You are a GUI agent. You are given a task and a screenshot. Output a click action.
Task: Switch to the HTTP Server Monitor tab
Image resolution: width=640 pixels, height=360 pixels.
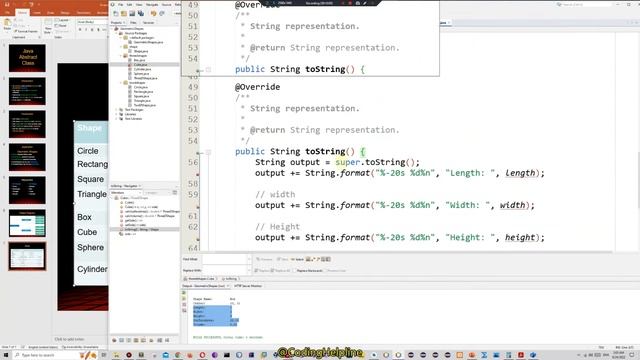248,286
